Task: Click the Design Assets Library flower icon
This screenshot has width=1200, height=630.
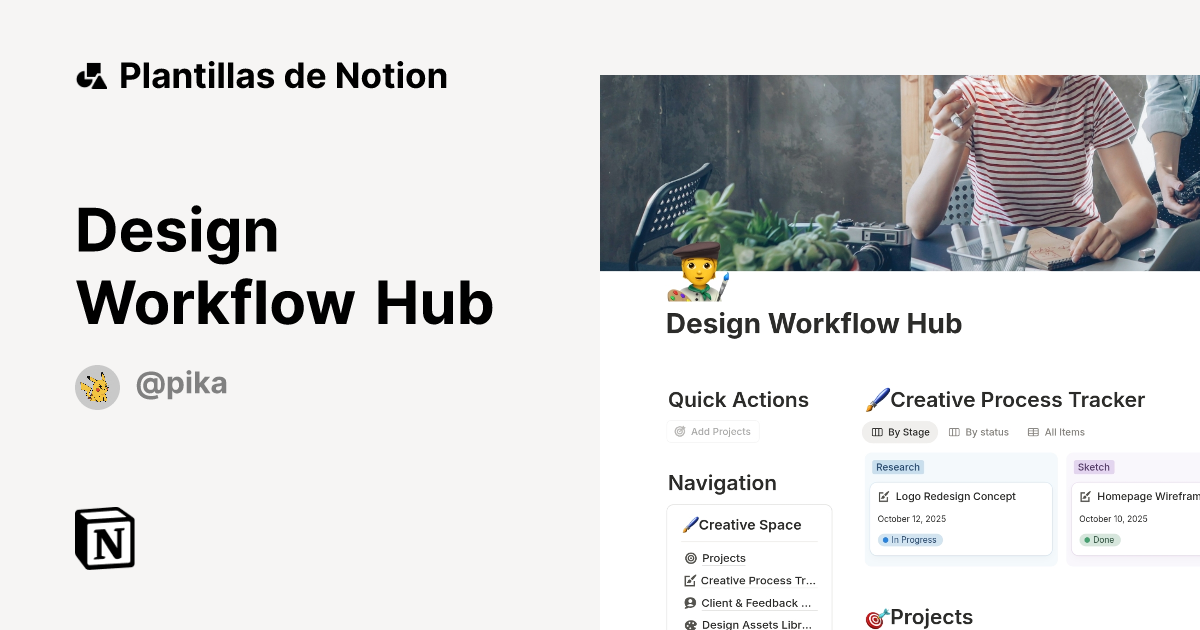Action: tap(690, 625)
